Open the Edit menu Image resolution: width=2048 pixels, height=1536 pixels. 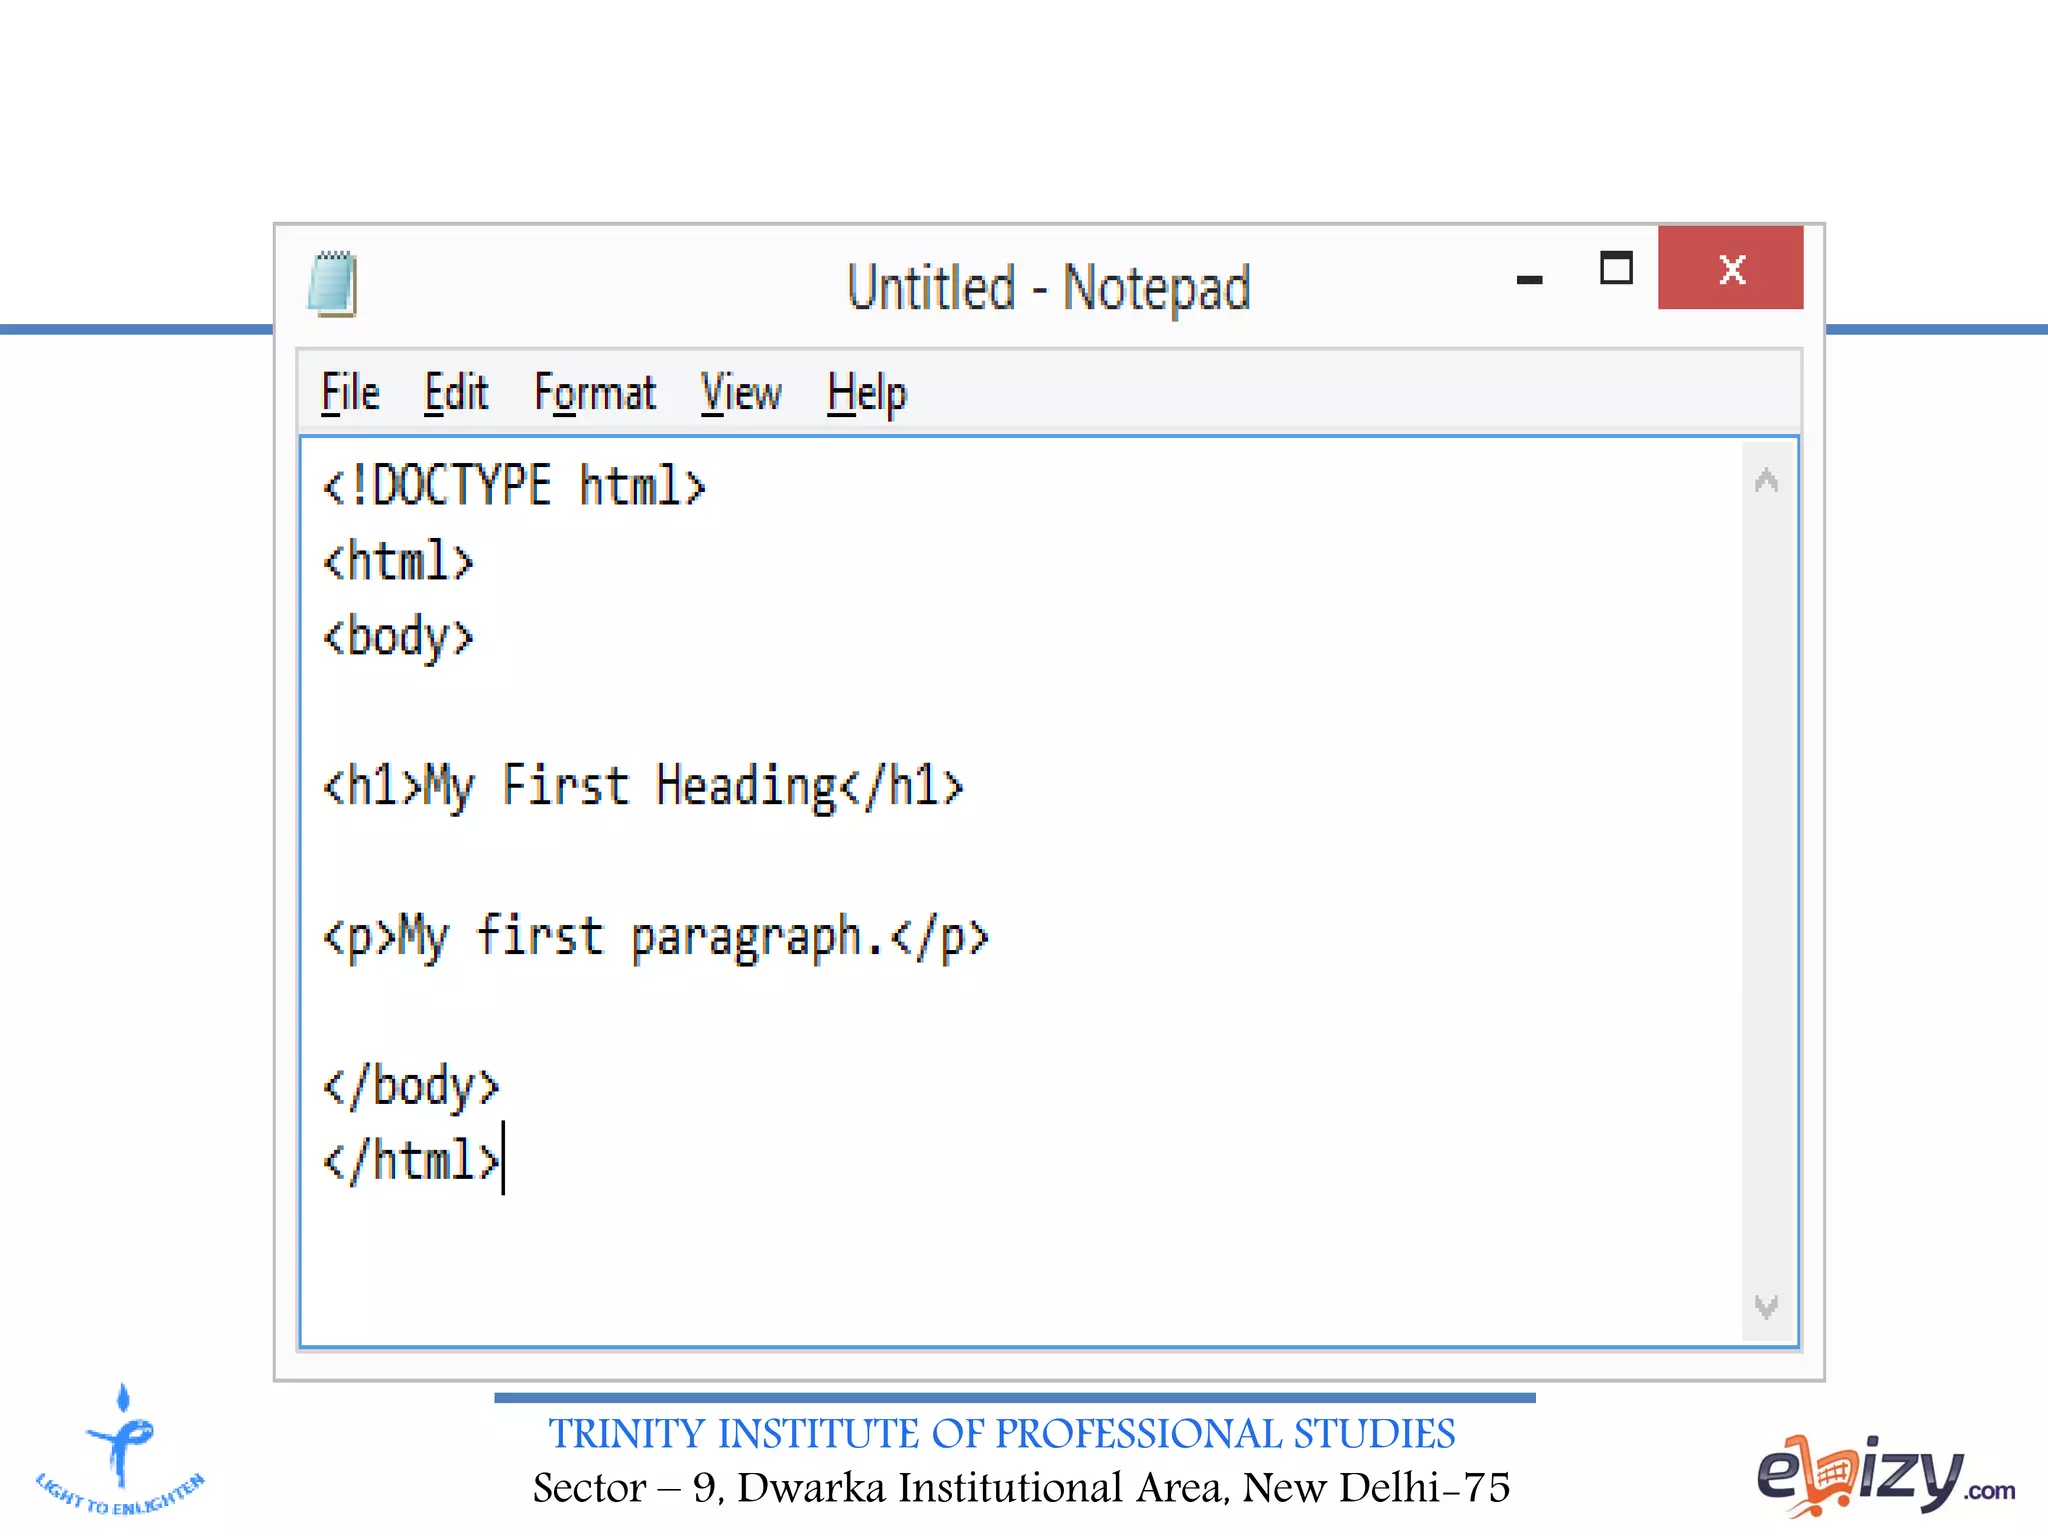456,393
